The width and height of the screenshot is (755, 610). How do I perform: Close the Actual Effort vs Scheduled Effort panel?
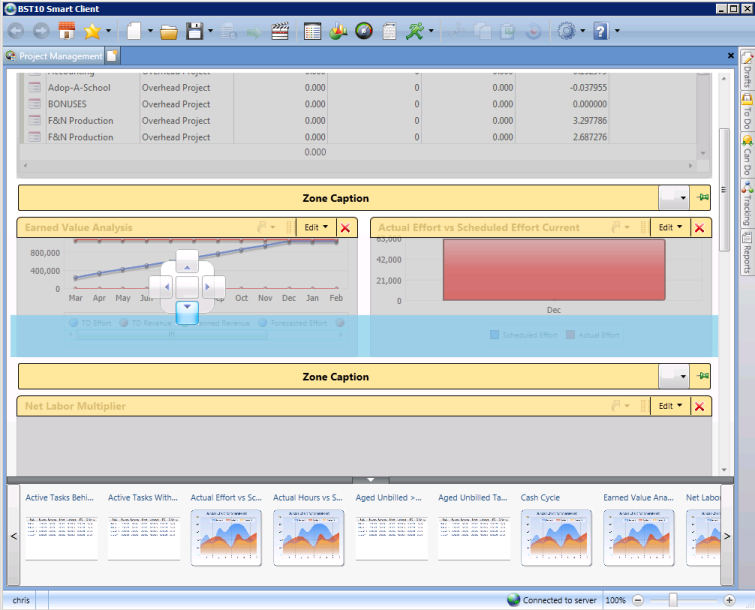(x=699, y=228)
